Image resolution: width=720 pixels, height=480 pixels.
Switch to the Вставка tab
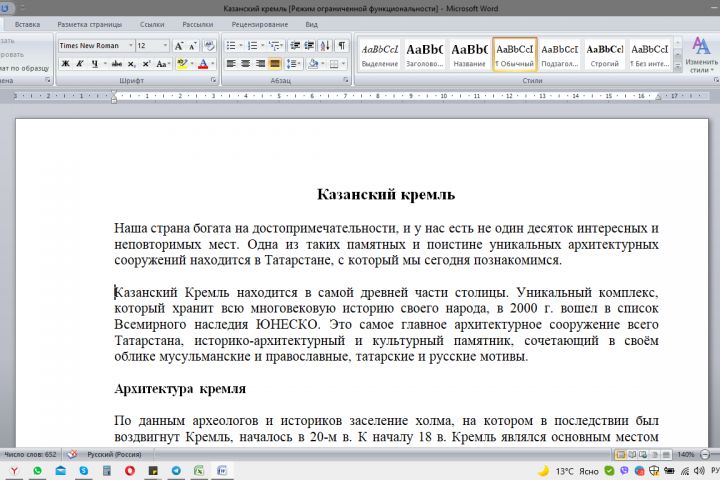coord(27,24)
